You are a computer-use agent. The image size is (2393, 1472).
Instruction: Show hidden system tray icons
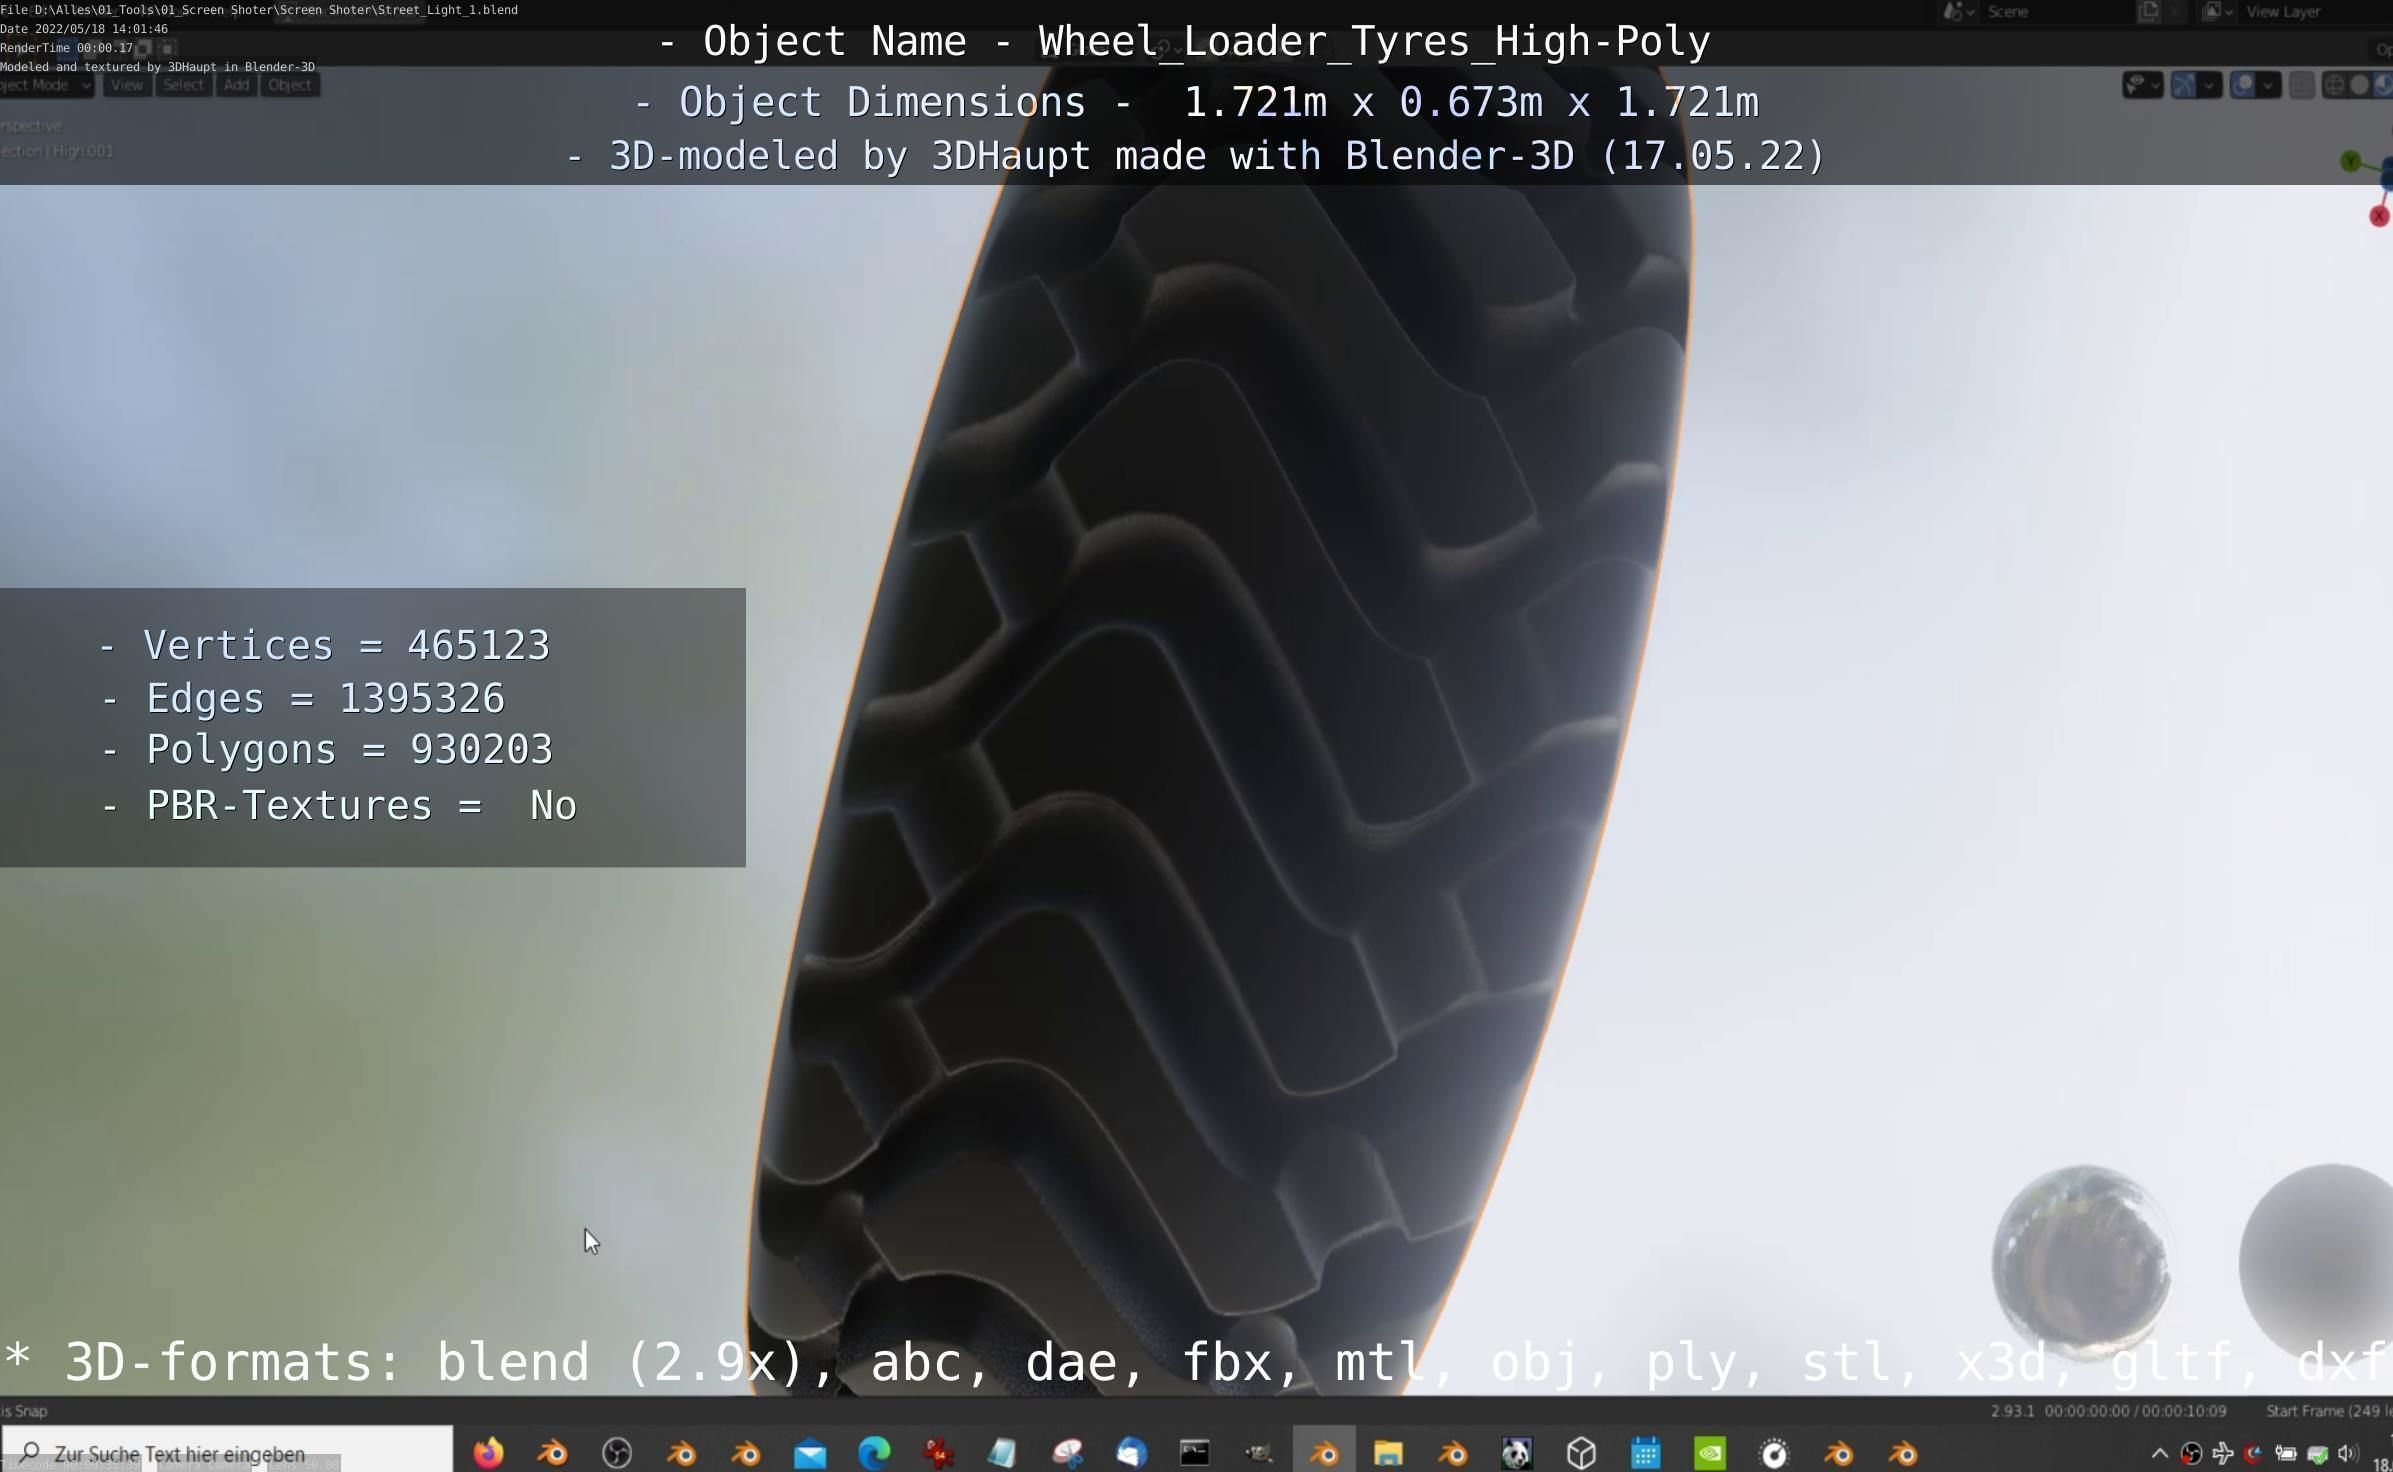[x=2159, y=1453]
